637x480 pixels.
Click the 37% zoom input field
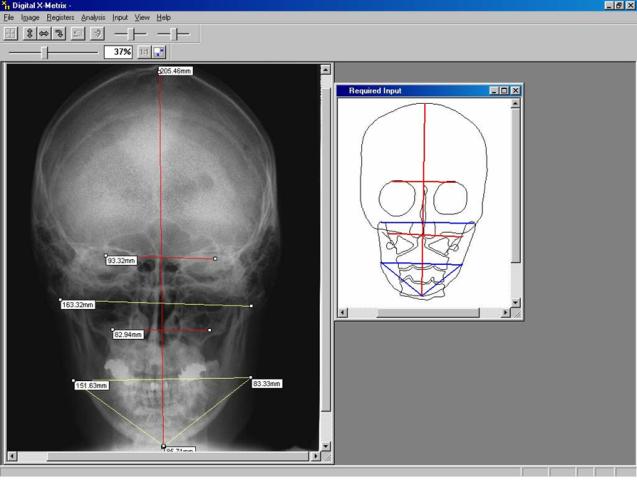pos(118,52)
